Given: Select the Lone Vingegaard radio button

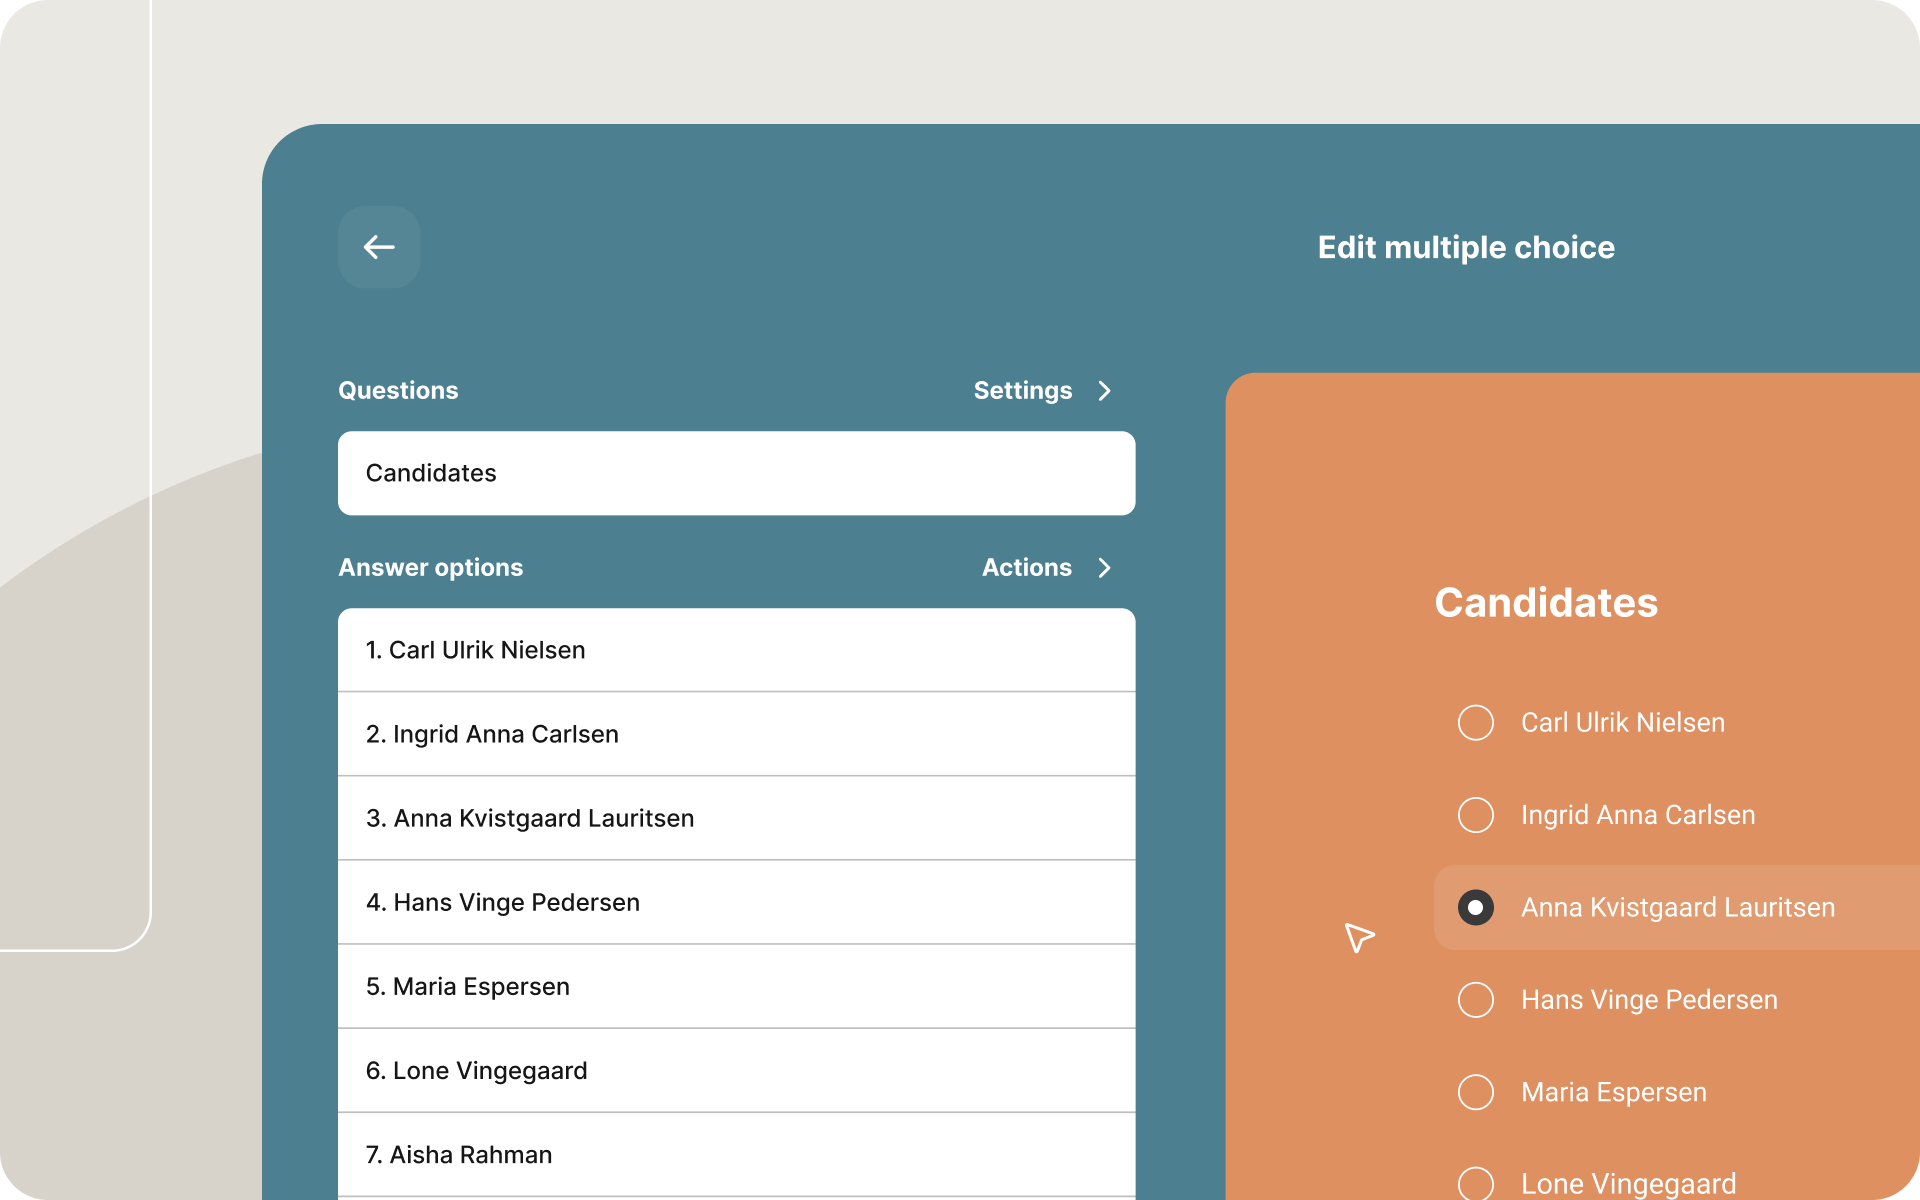Looking at the screenshot, I should pos(1475,1183).
